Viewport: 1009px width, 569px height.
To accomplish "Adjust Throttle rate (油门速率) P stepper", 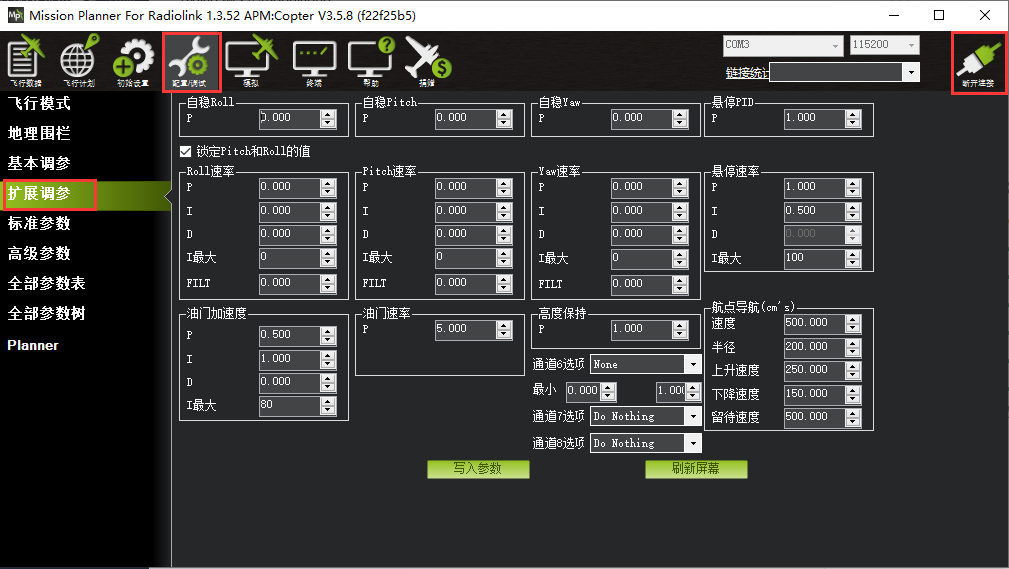I will 504,330.
